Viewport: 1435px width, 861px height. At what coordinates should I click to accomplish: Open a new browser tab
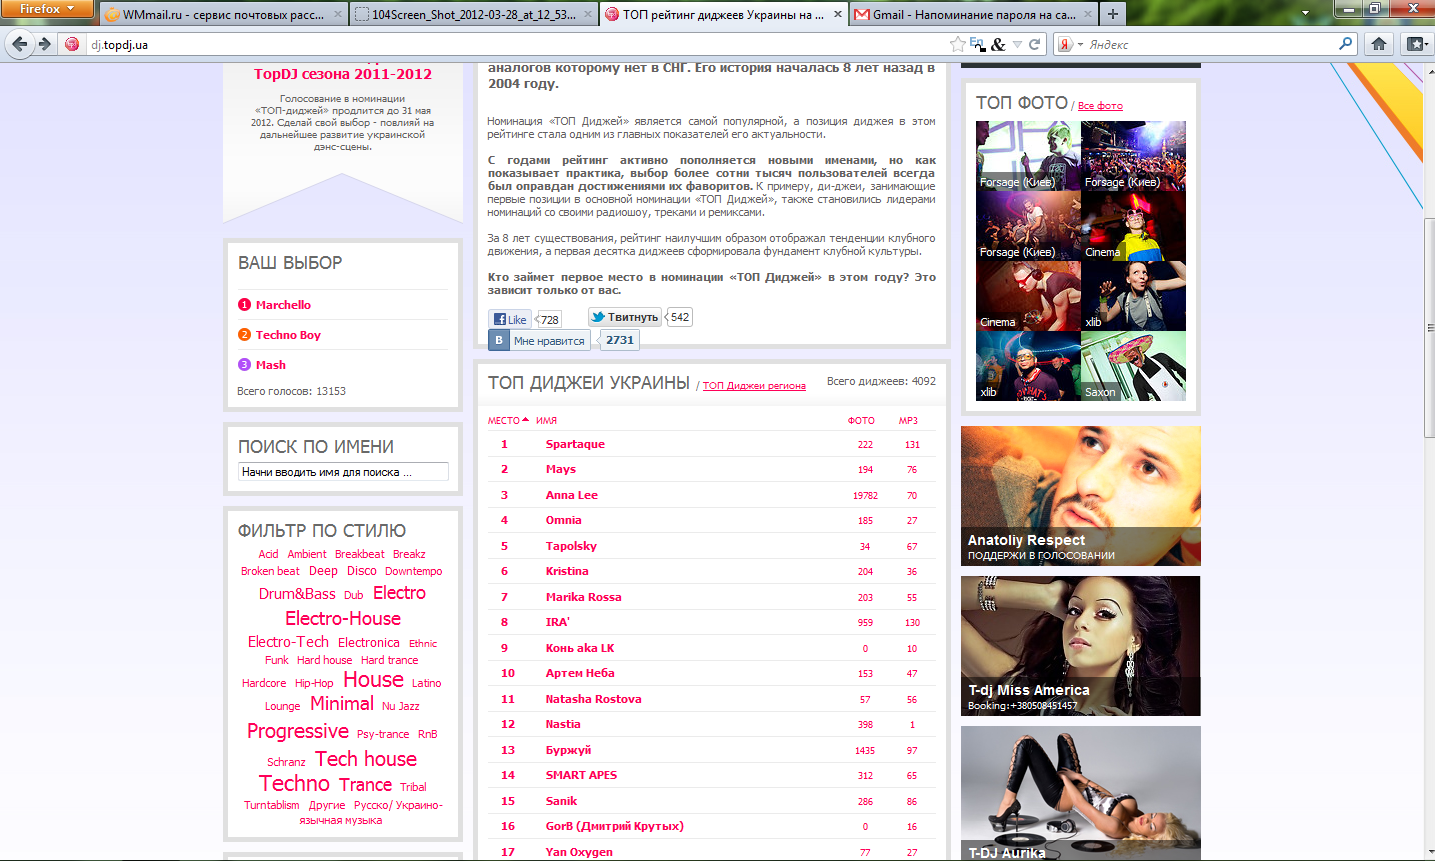1112,14
